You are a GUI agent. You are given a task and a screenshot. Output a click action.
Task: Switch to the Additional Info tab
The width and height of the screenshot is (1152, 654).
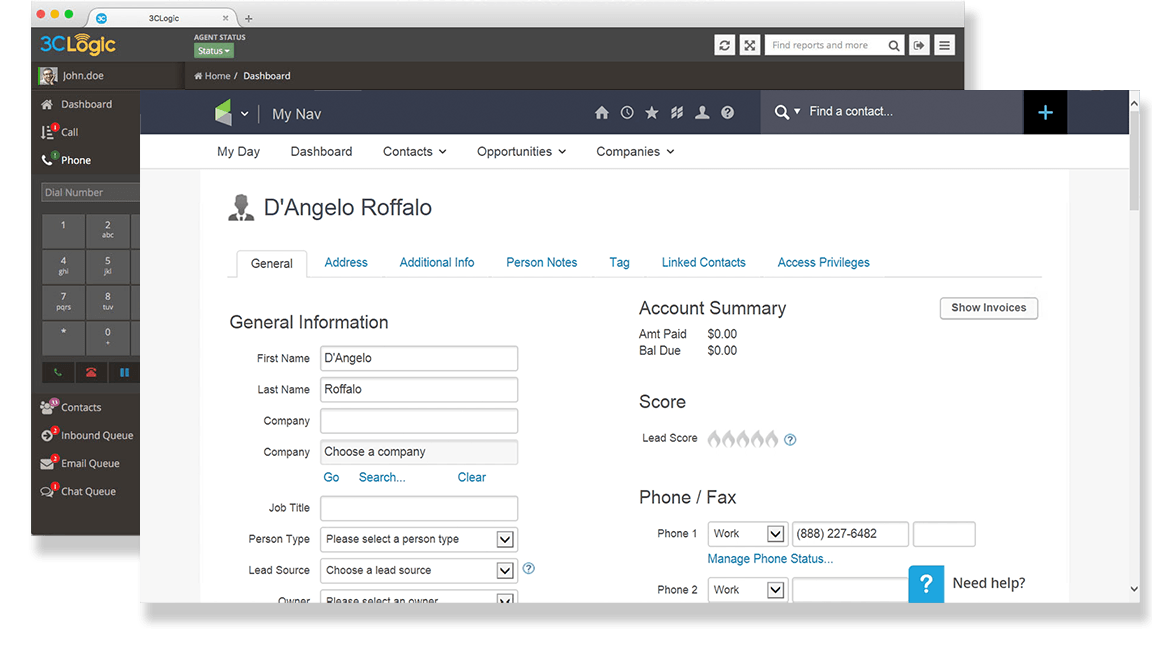(436, 262)
